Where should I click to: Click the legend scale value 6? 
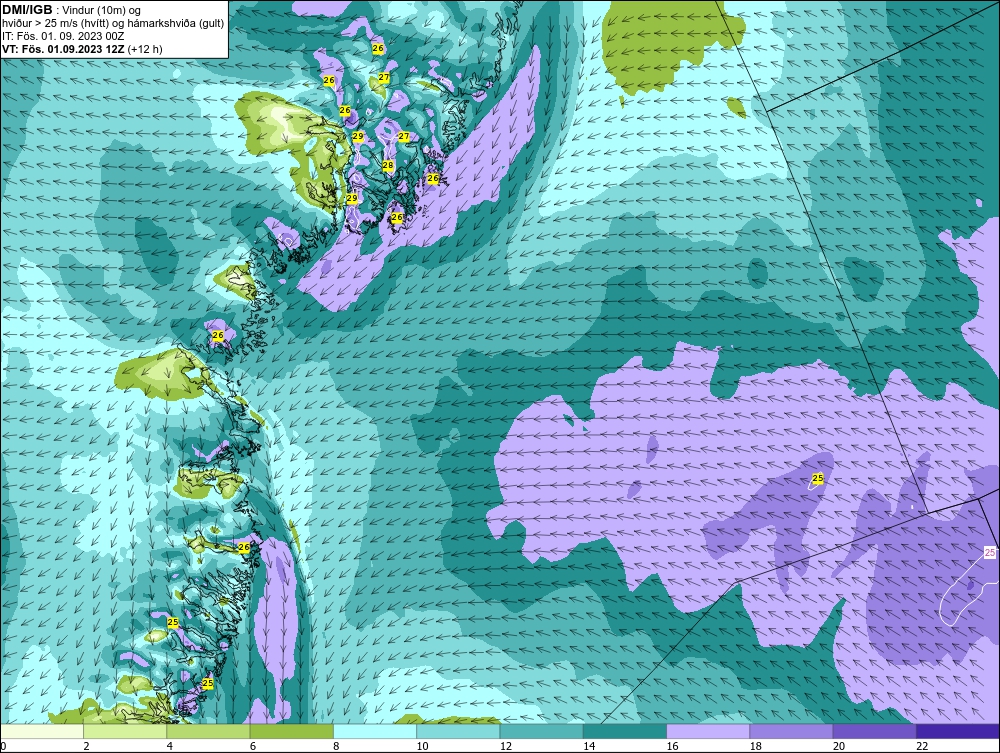[253, 746]
